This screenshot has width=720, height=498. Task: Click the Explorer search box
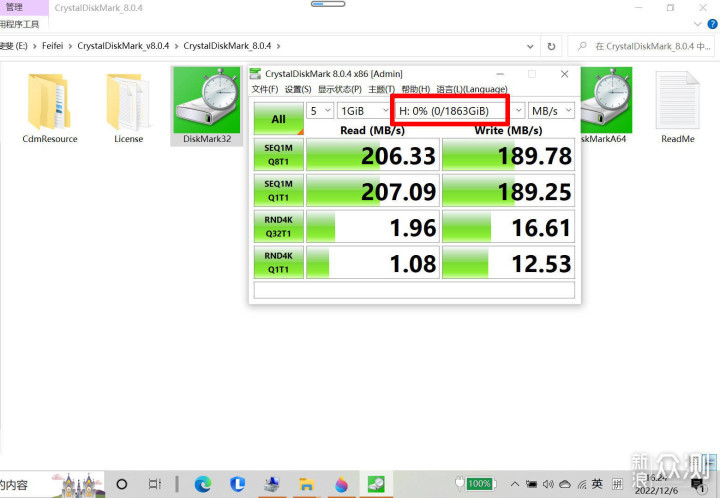[643, 46]
